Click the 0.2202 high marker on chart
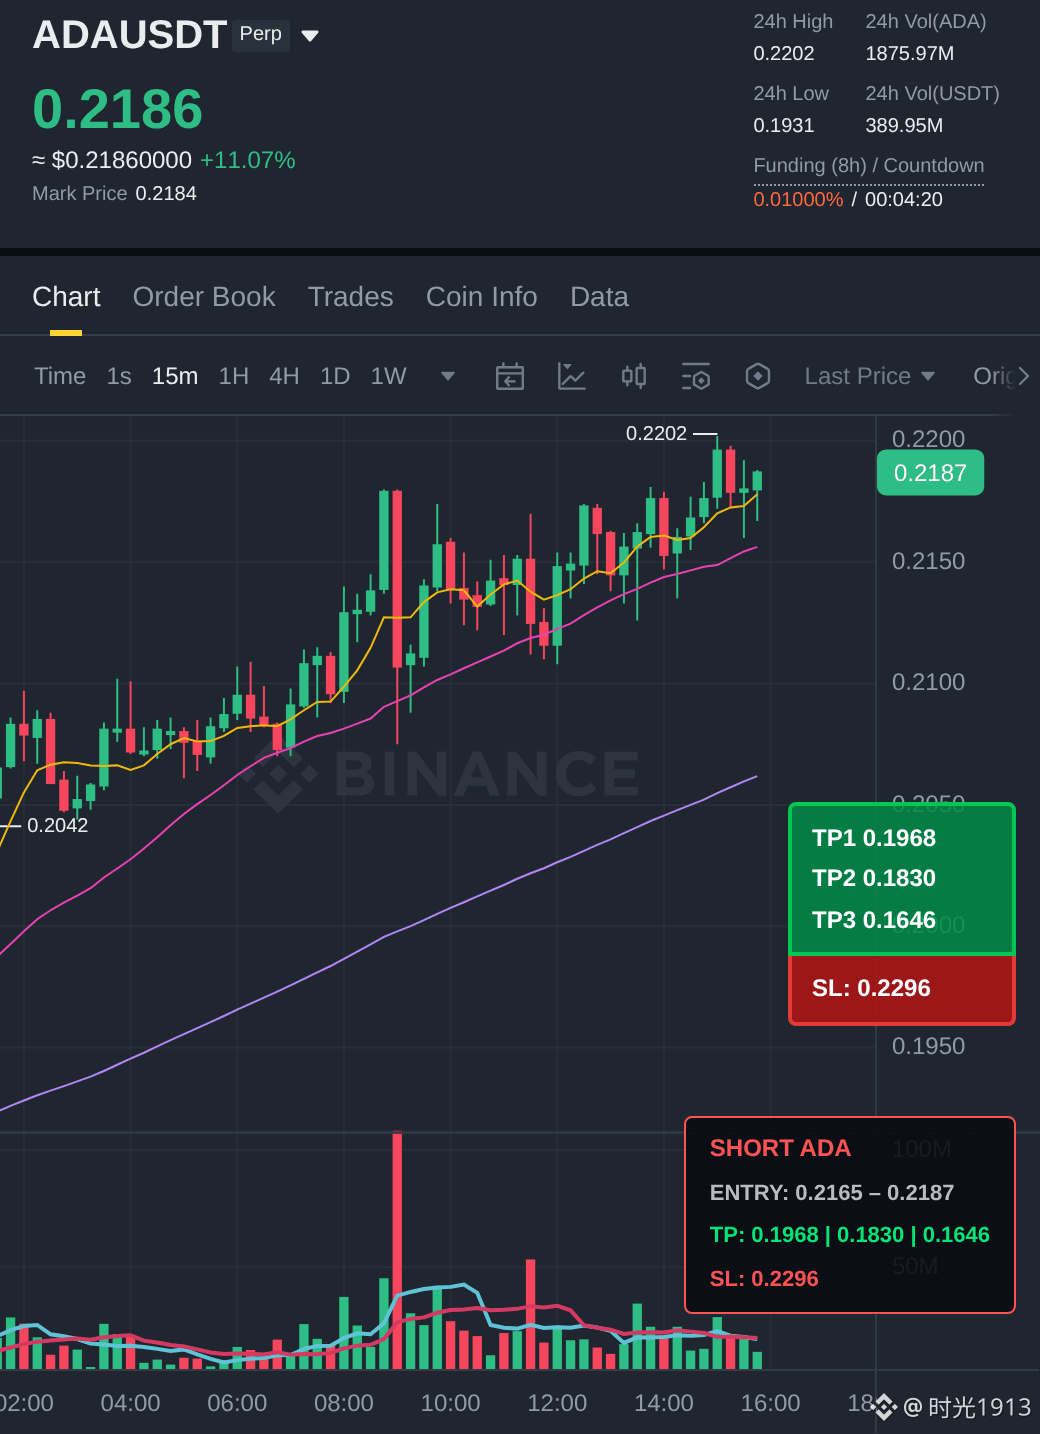This screenshot has height=1434, width=1040. [656, 433]
